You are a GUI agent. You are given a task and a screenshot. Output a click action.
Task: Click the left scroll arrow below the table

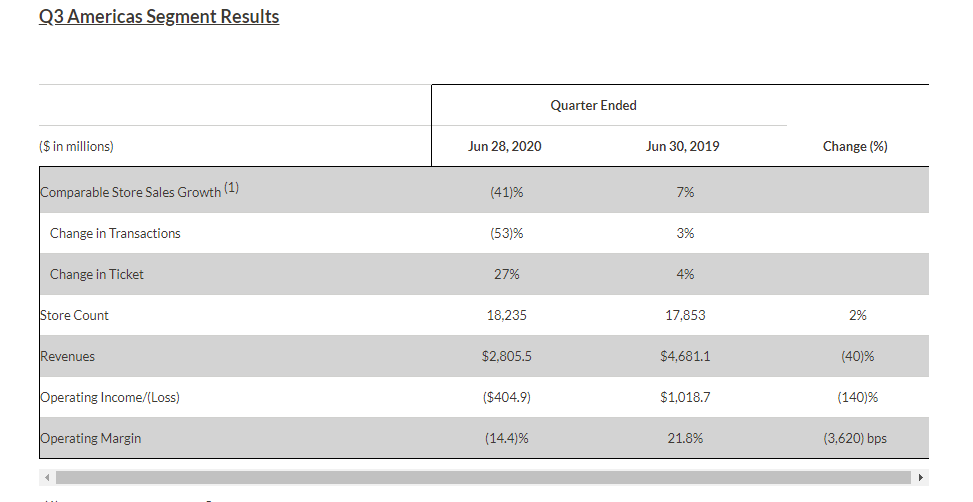[46, 477]
